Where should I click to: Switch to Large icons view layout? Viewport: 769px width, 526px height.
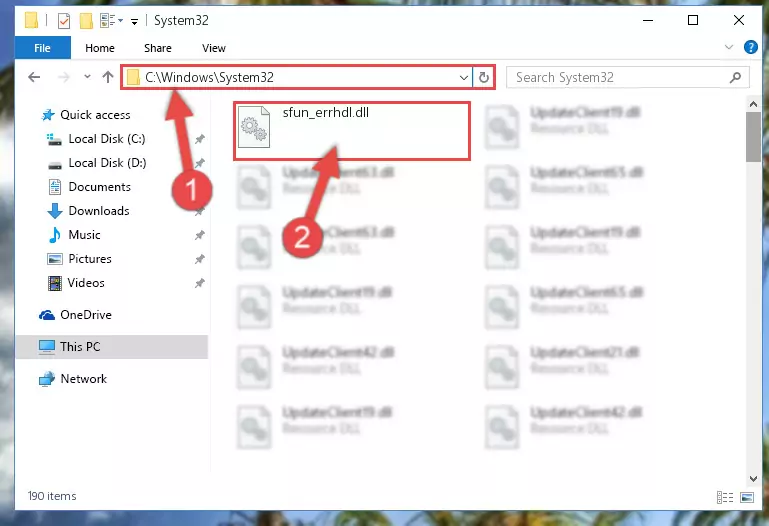pyautogui.click(x=746, y=498)
